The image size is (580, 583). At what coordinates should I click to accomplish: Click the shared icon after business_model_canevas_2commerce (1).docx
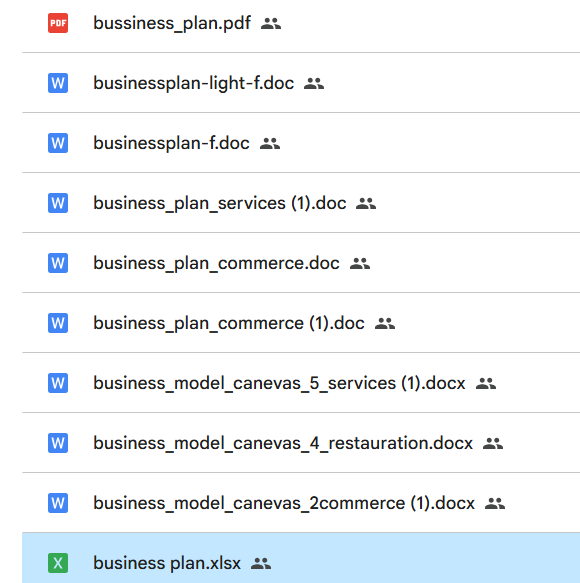pos(495,503)
